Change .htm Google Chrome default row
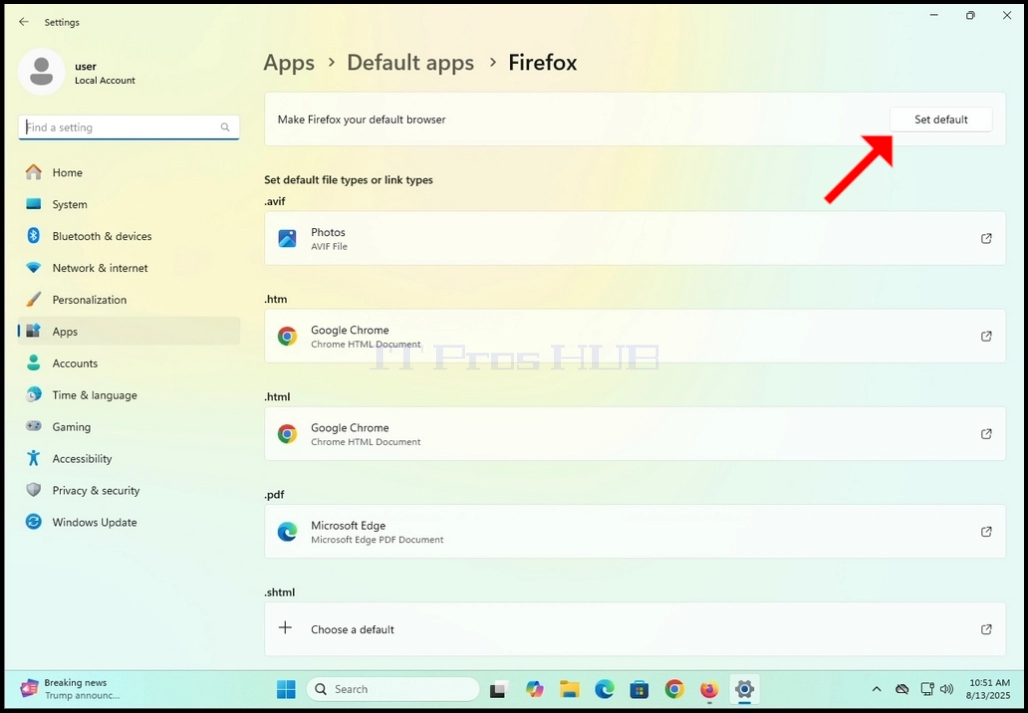1028x713 pixels. 635,336
